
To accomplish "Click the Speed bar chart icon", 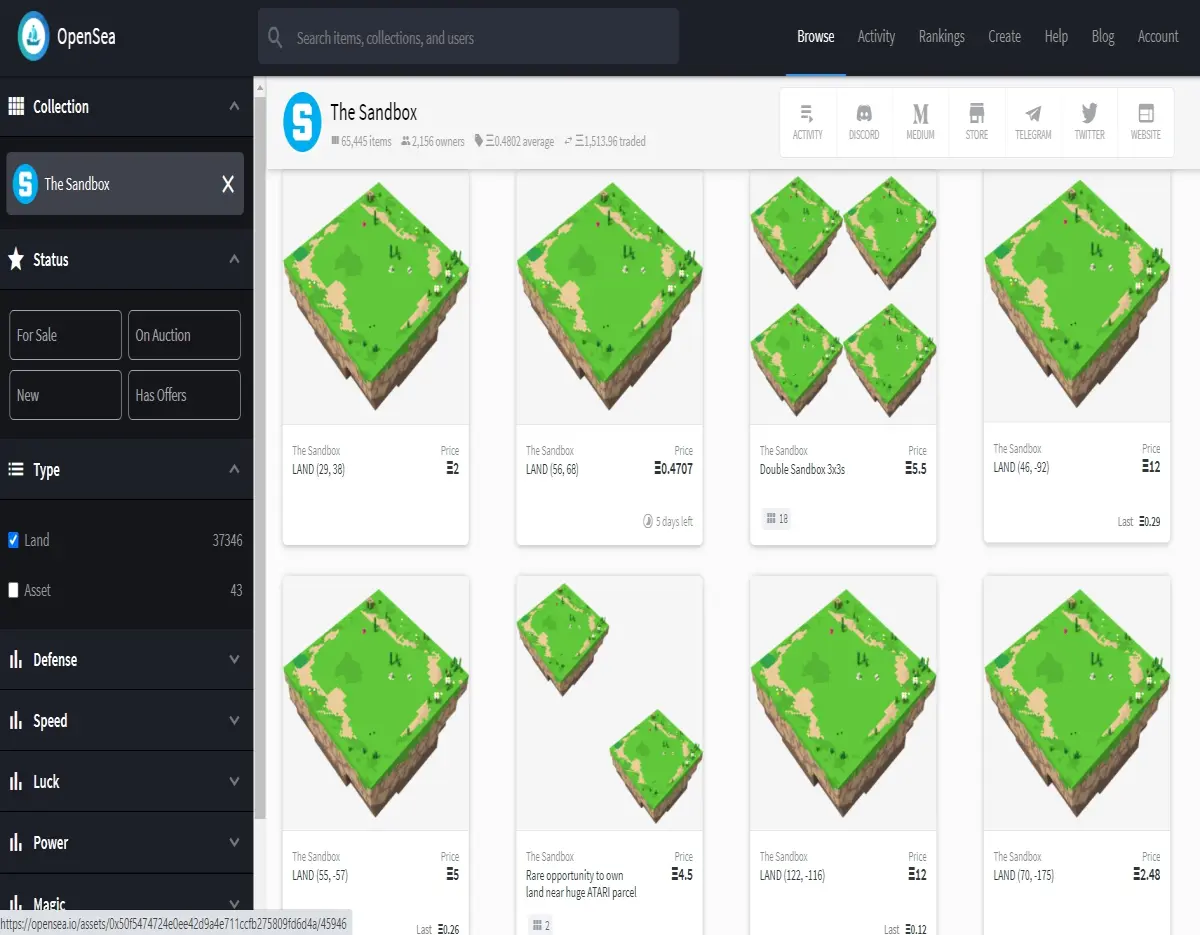I will point(16,721).
